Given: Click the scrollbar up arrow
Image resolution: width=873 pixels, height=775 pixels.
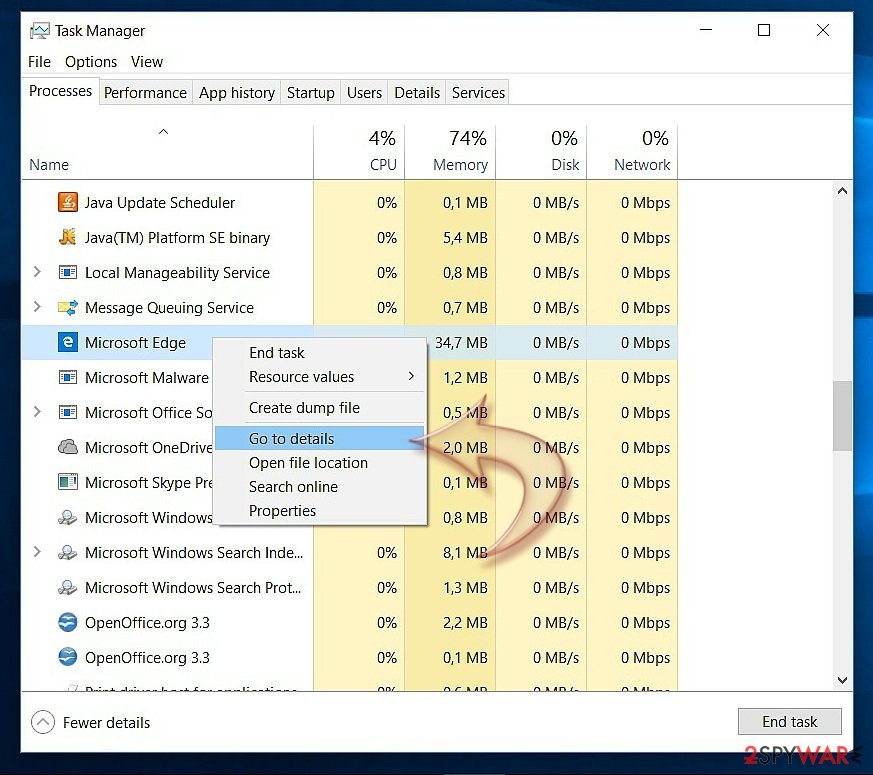Looking at the screenshot, I should pyautogui.click(x=842, y=191).
